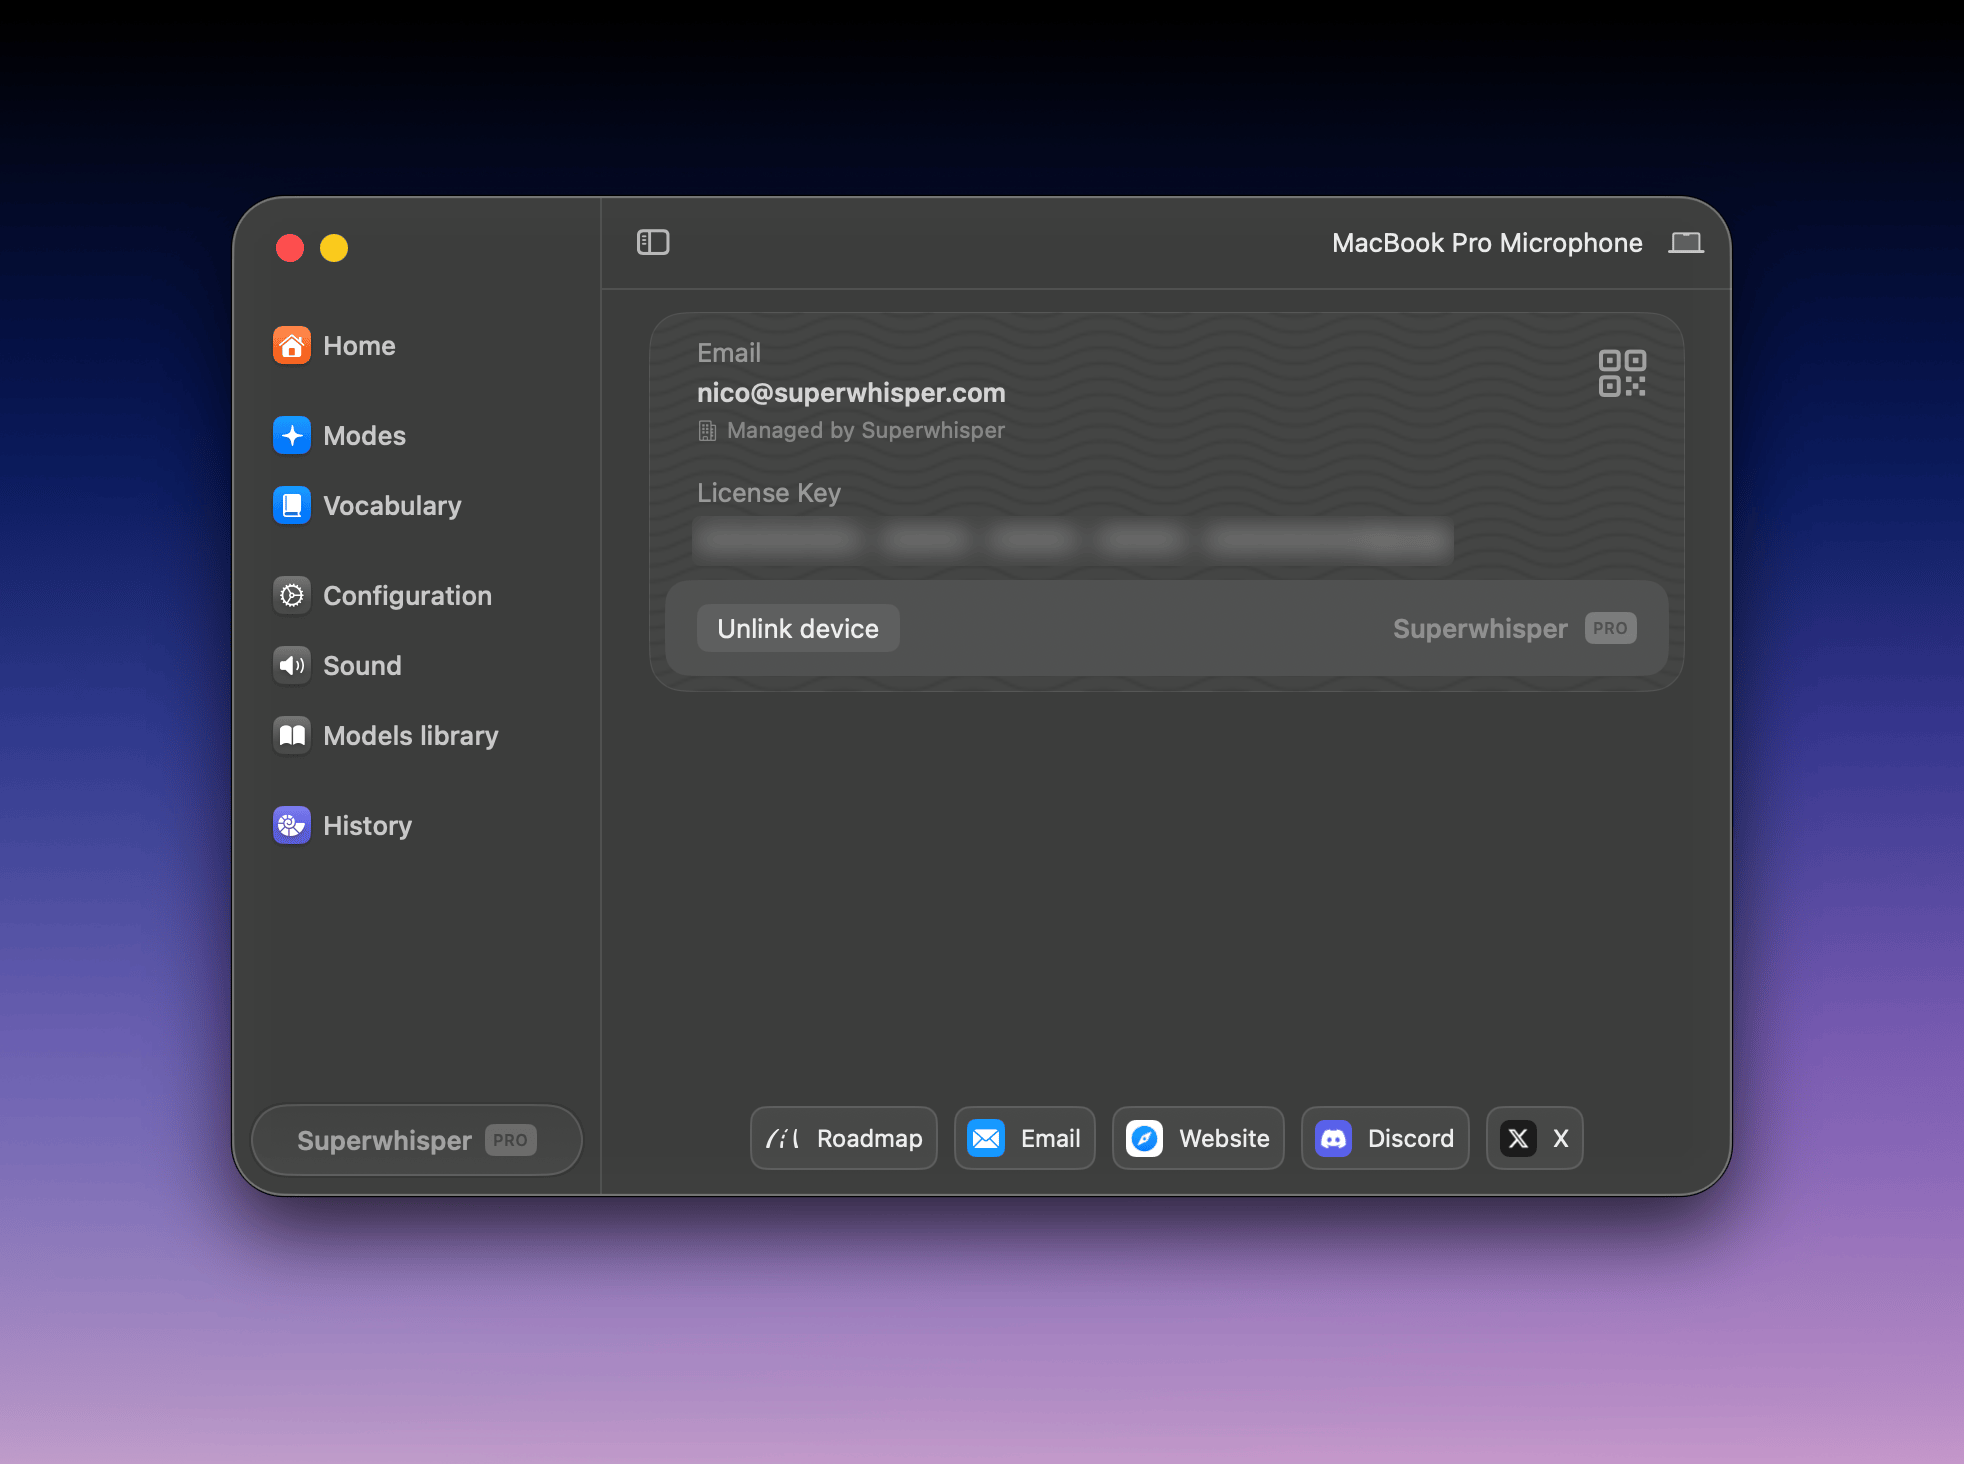Image resolution: width=1964 pixels, height=1464 pixels.
Task: Minimize window with yellow button
Action: click(334, 247)
